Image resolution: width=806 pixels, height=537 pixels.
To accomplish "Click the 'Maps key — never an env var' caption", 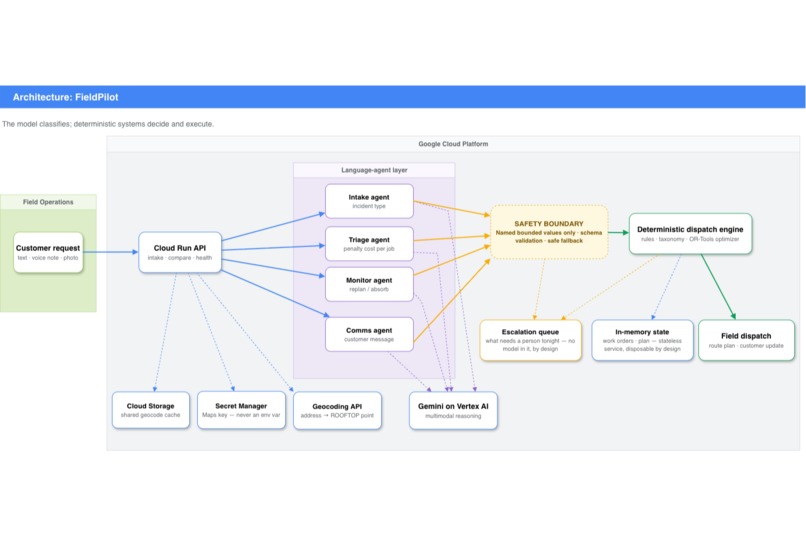I will (241, 415).
